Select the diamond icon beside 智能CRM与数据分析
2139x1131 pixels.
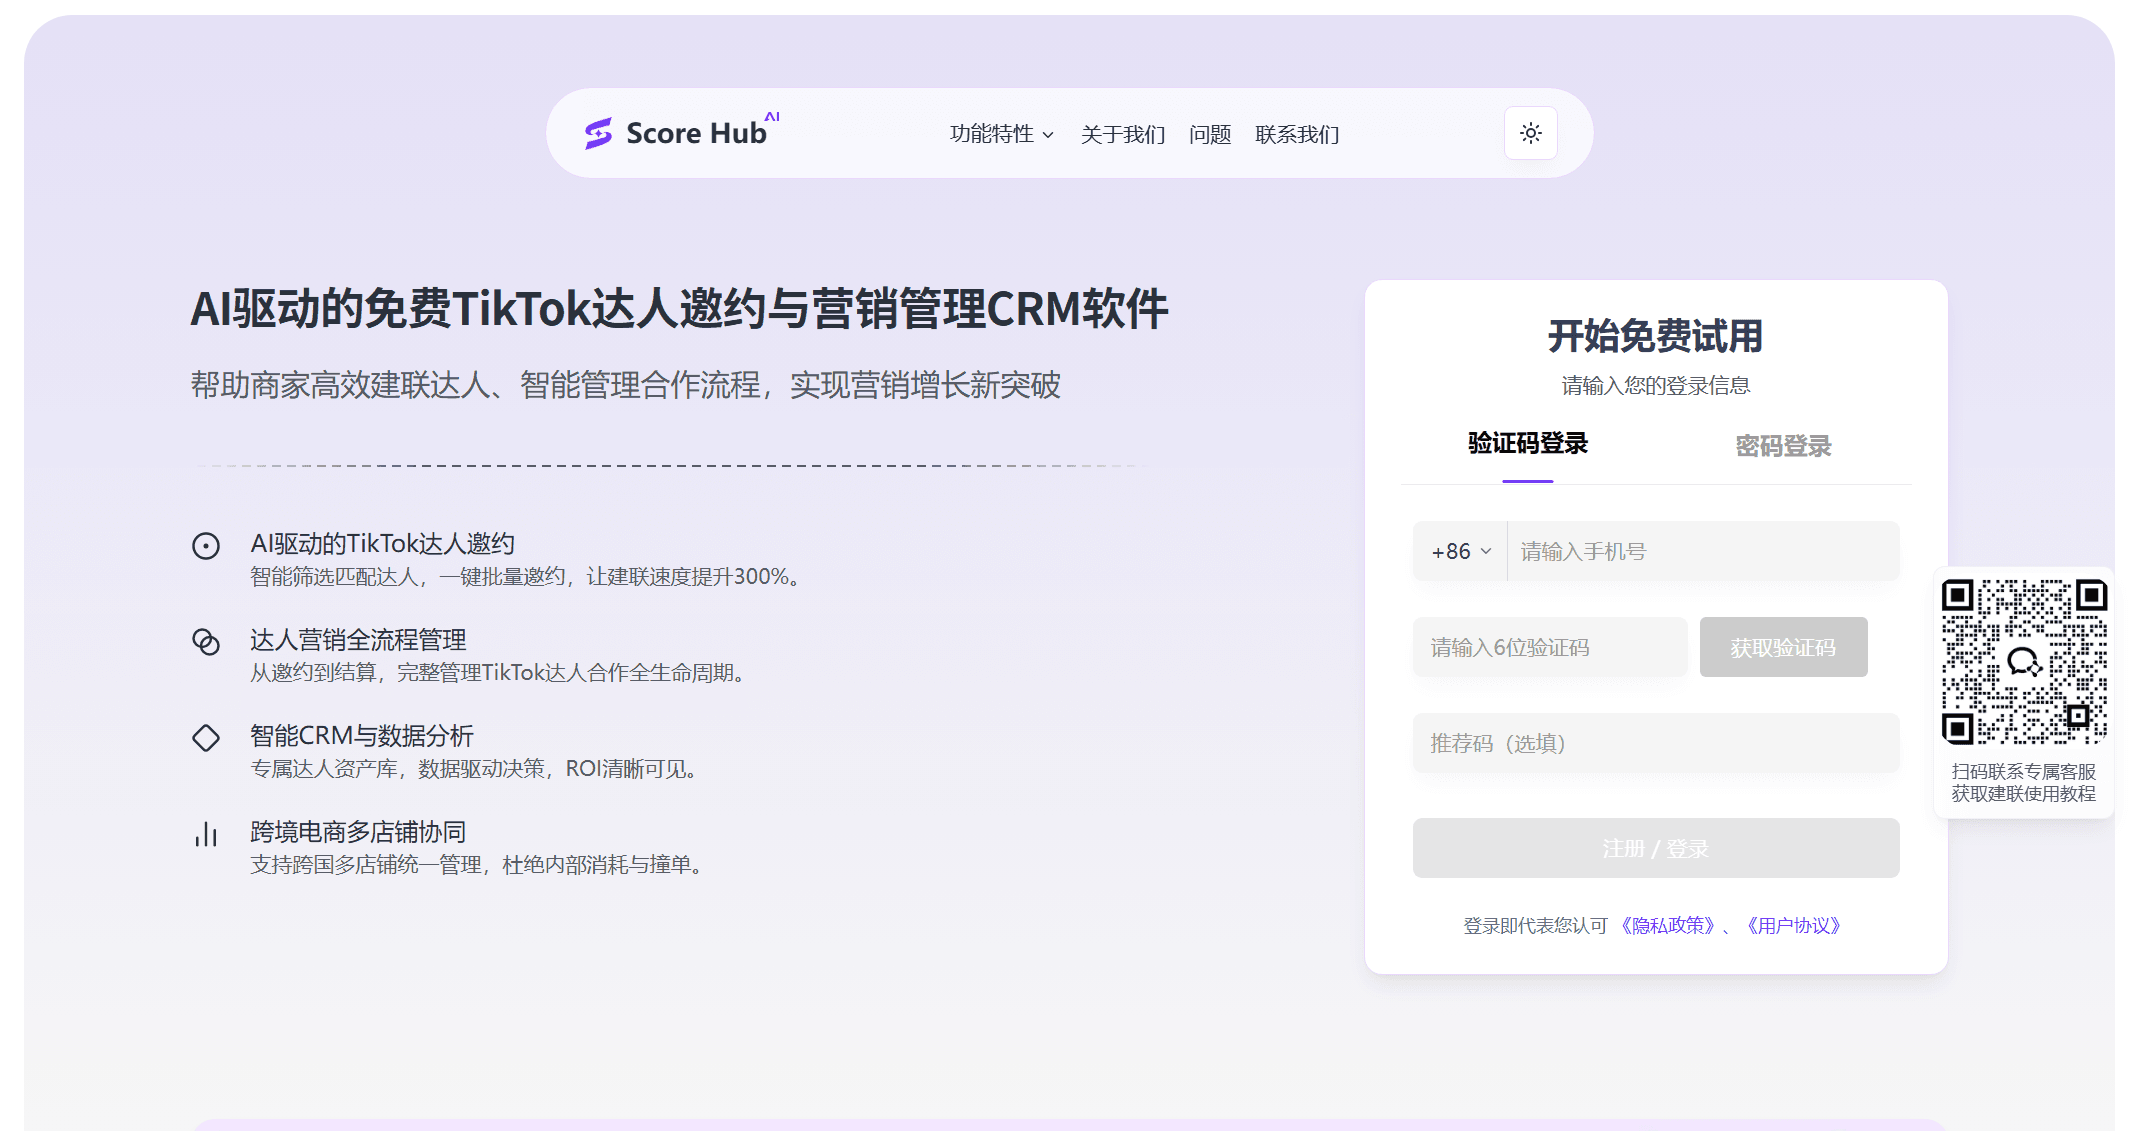[206, 737]
